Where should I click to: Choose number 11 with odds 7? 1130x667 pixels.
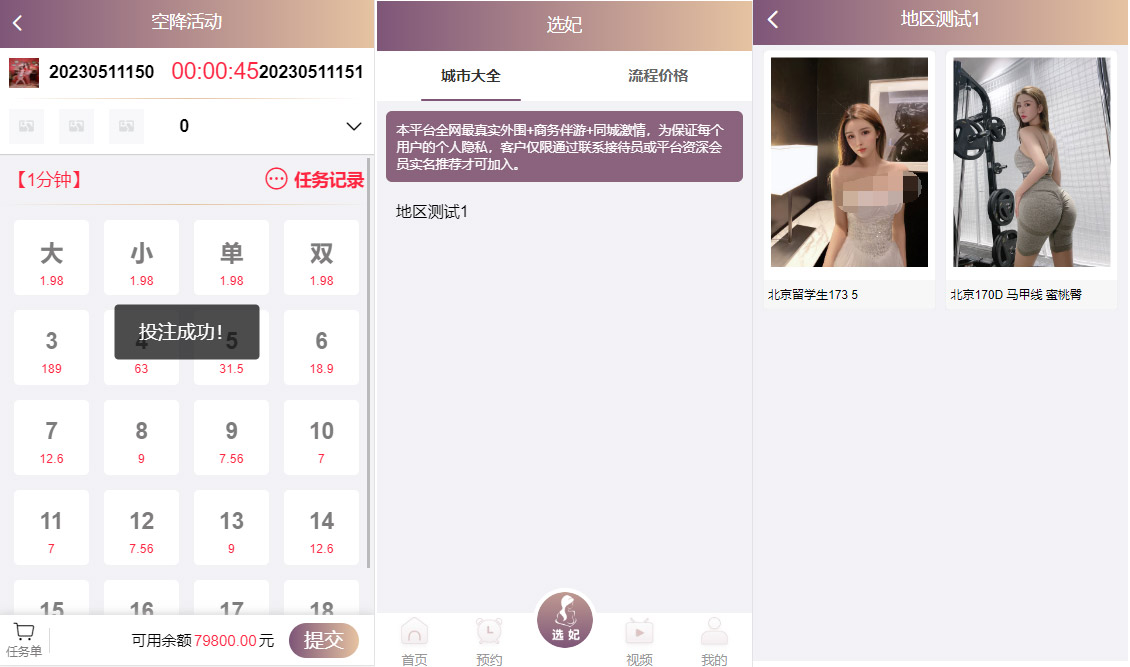pos(51,528)
